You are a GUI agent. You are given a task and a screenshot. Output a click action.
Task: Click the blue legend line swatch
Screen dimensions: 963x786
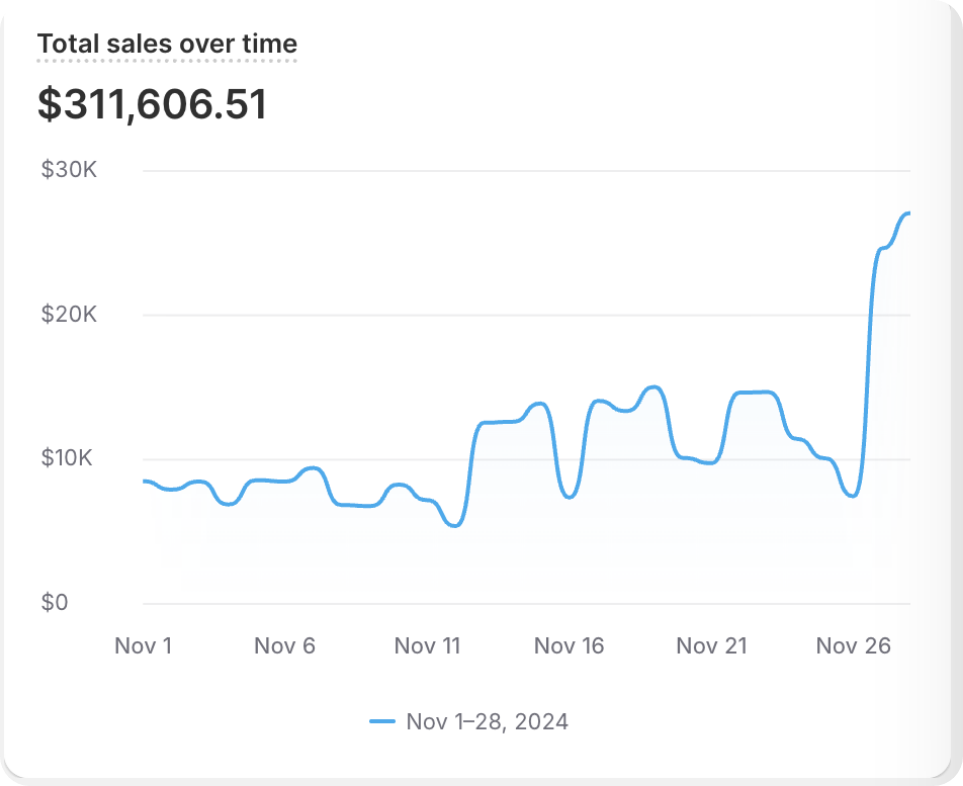click(382, 721)
